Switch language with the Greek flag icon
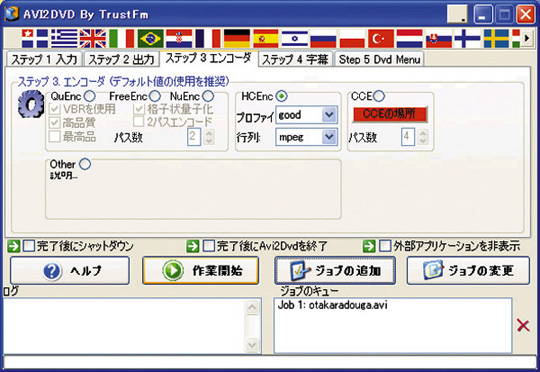This screenshot has width=540, height=372. [64, 38]
